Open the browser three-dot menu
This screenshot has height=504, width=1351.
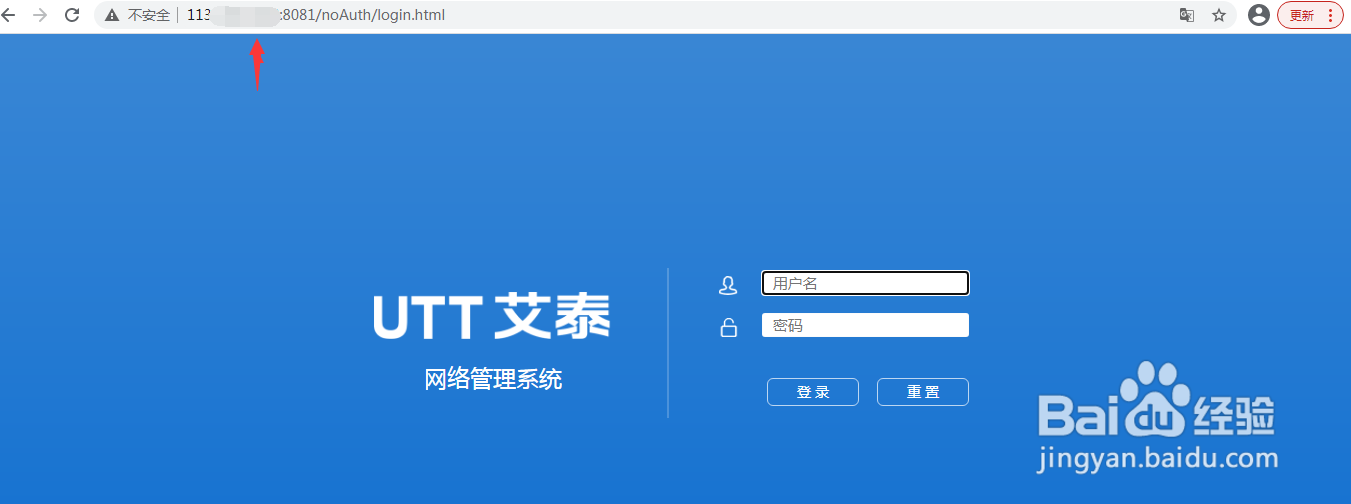point(1331,15)
